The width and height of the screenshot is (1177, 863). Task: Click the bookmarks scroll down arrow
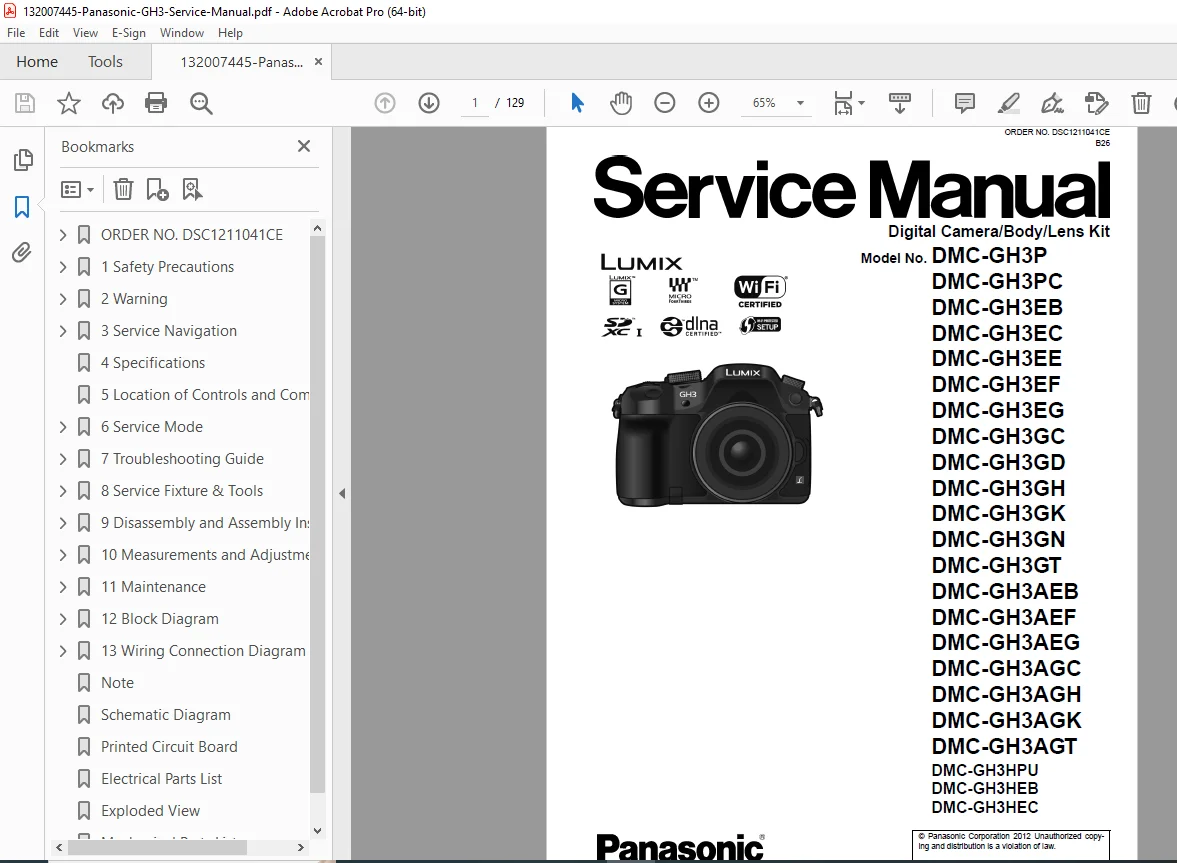(317, 831)
